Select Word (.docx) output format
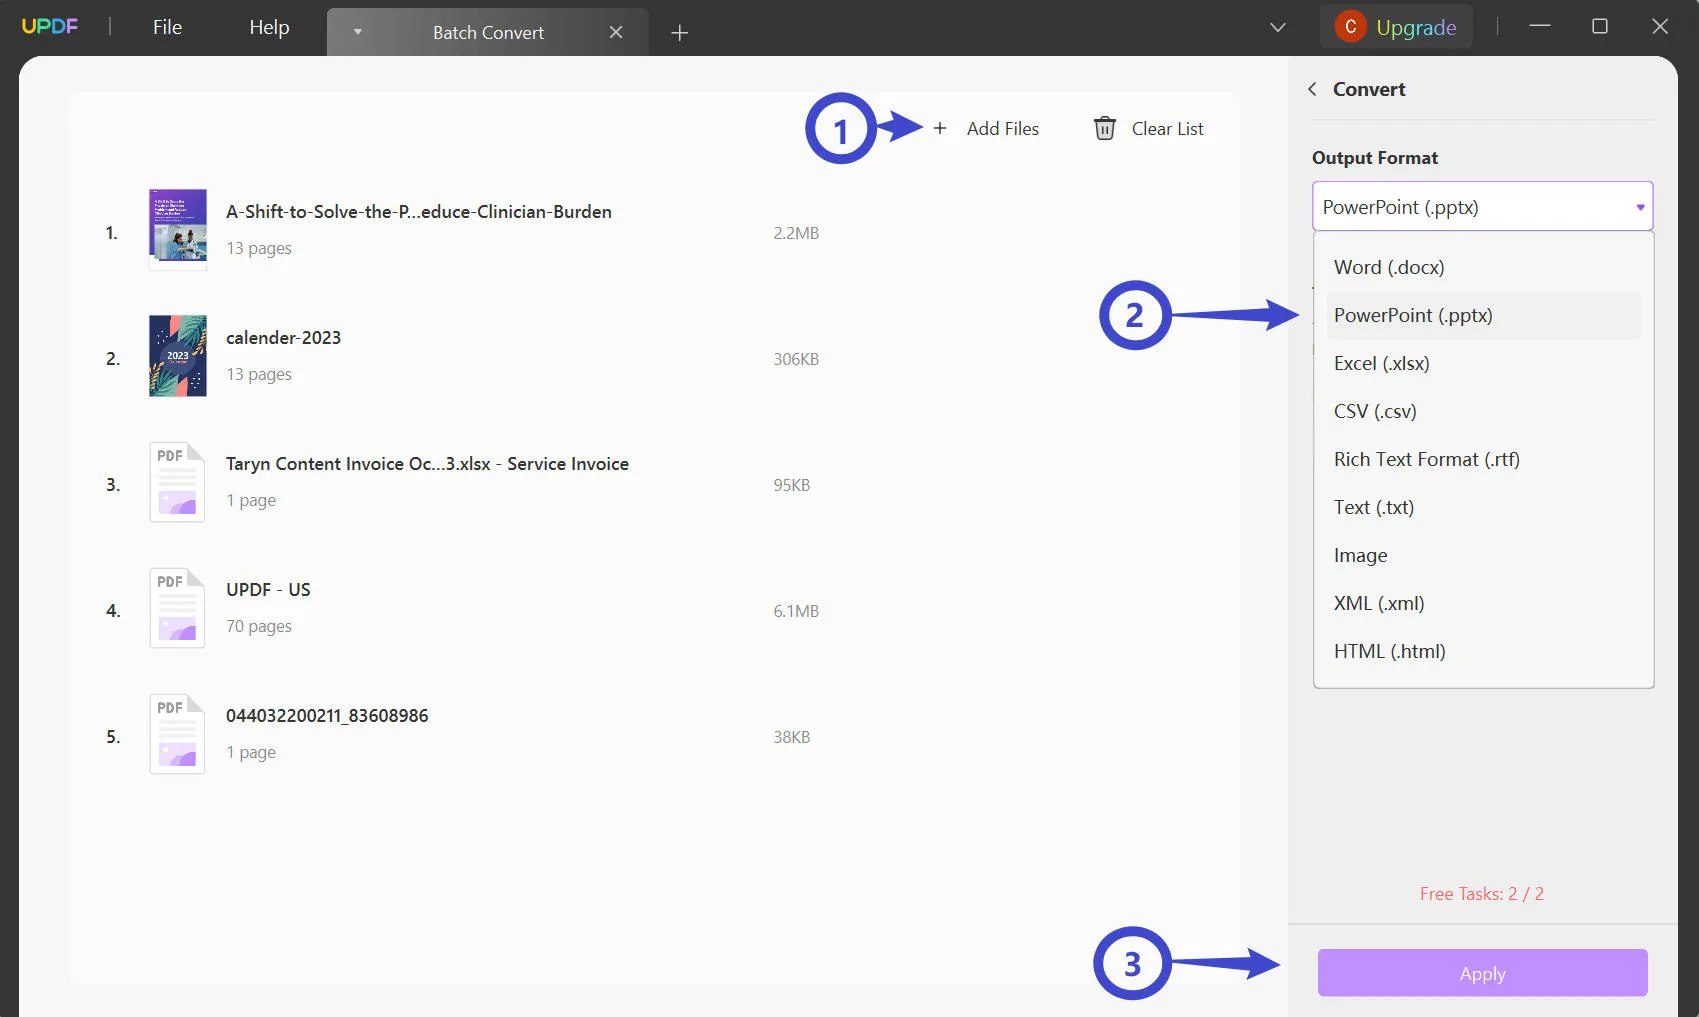 click(x=1389, y=267)
